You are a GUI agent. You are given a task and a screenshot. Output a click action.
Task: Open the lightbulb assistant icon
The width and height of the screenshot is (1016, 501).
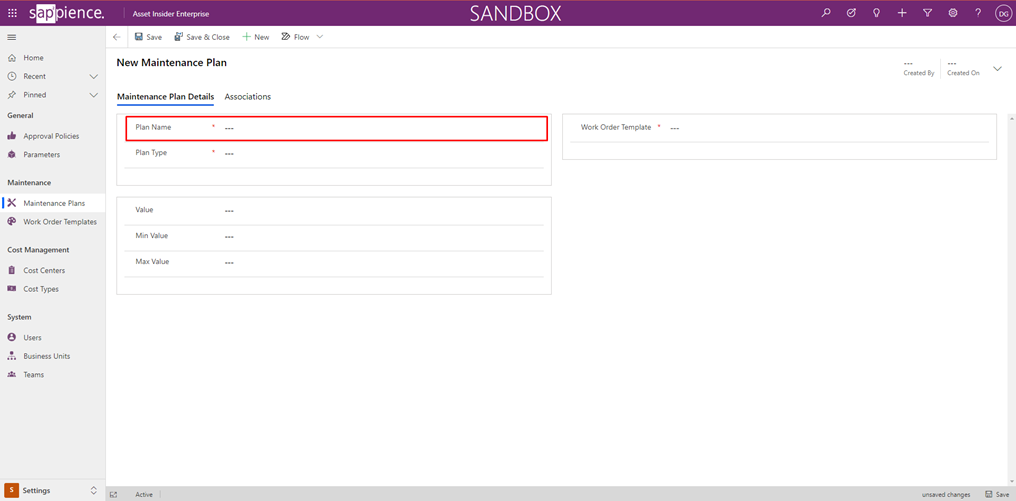pos(876,13)
